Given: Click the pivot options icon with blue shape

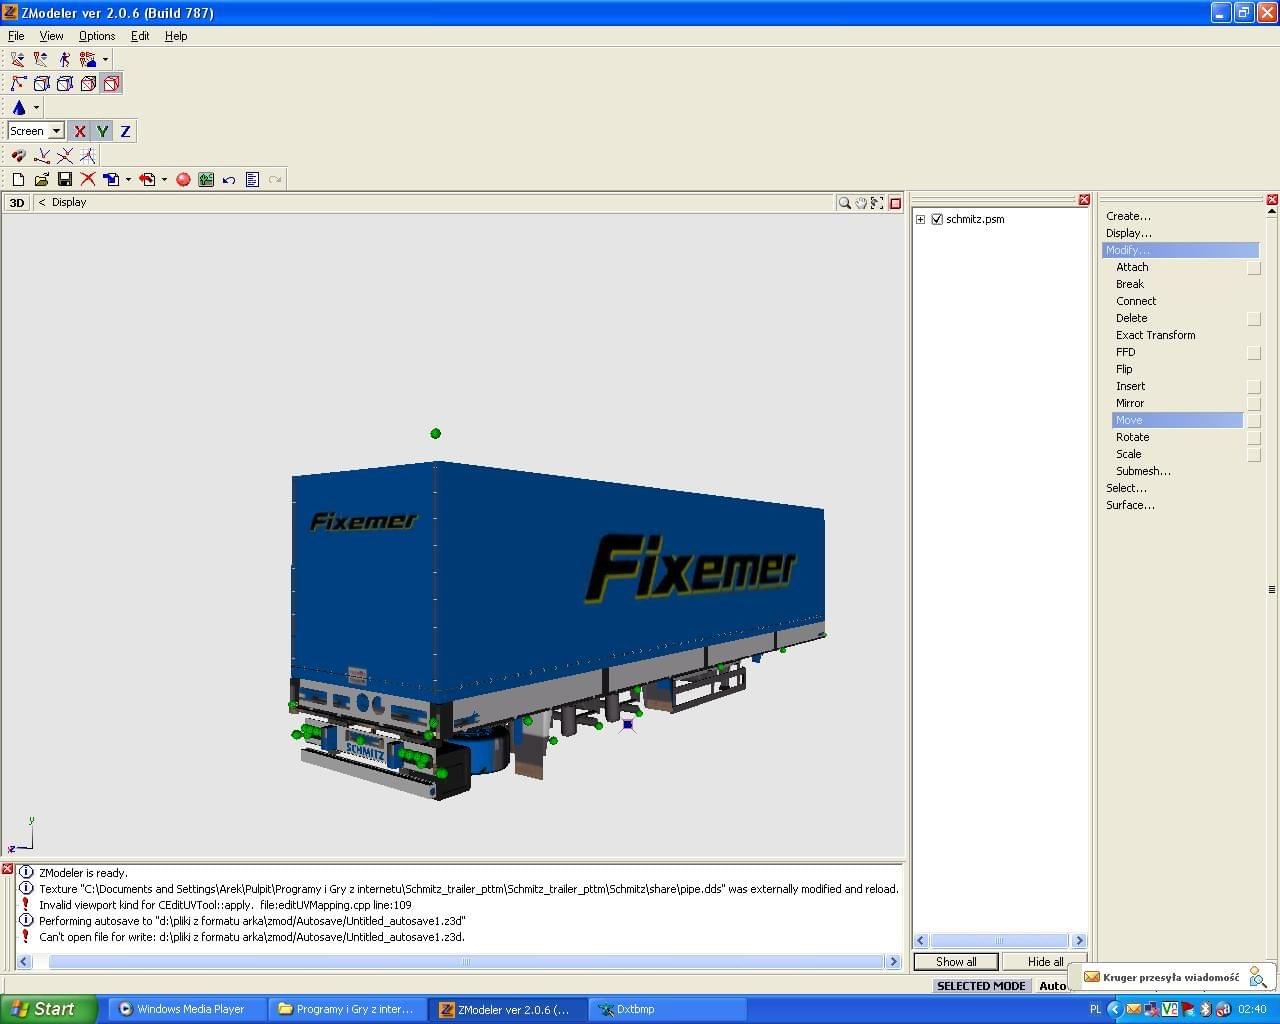Looking at the screenshot, I should [88, 60].
